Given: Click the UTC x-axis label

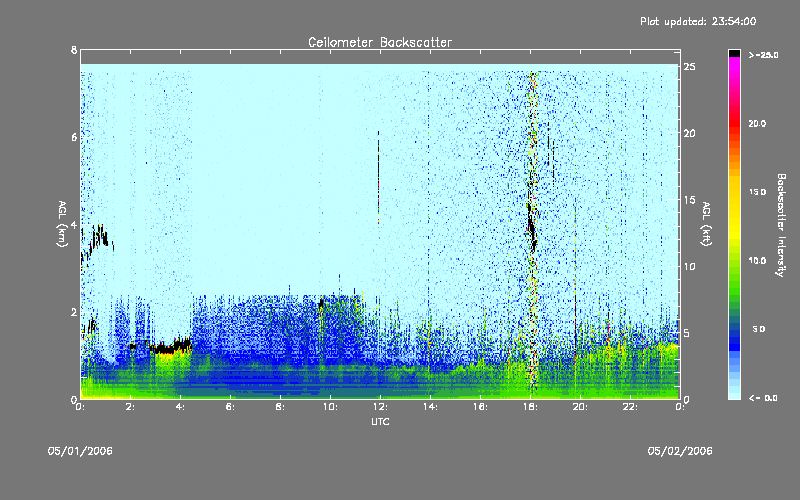Looking at the screenshot, I should 380,421.
